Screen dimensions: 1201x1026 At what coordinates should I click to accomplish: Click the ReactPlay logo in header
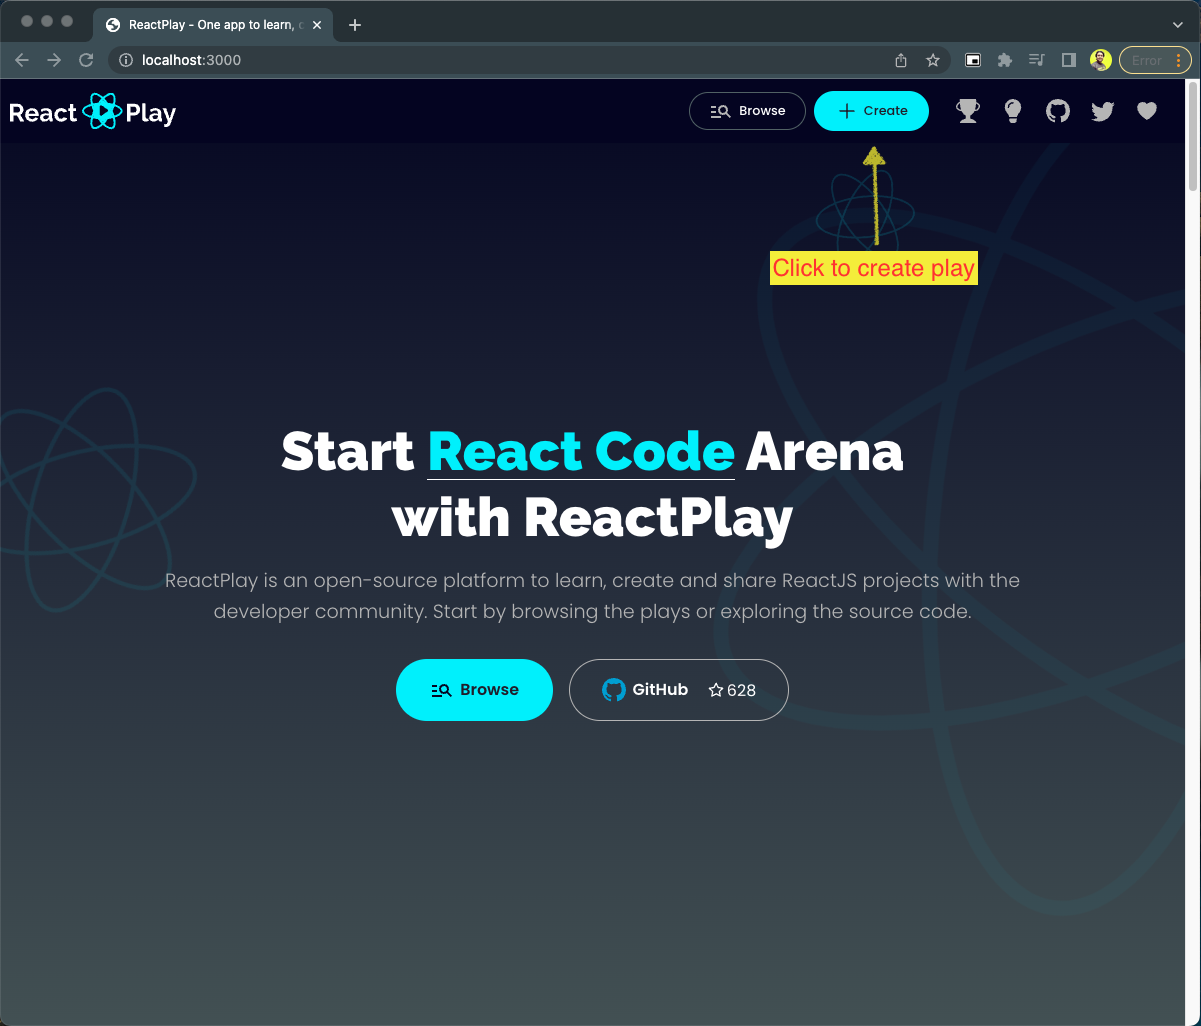tap(93, 112)
